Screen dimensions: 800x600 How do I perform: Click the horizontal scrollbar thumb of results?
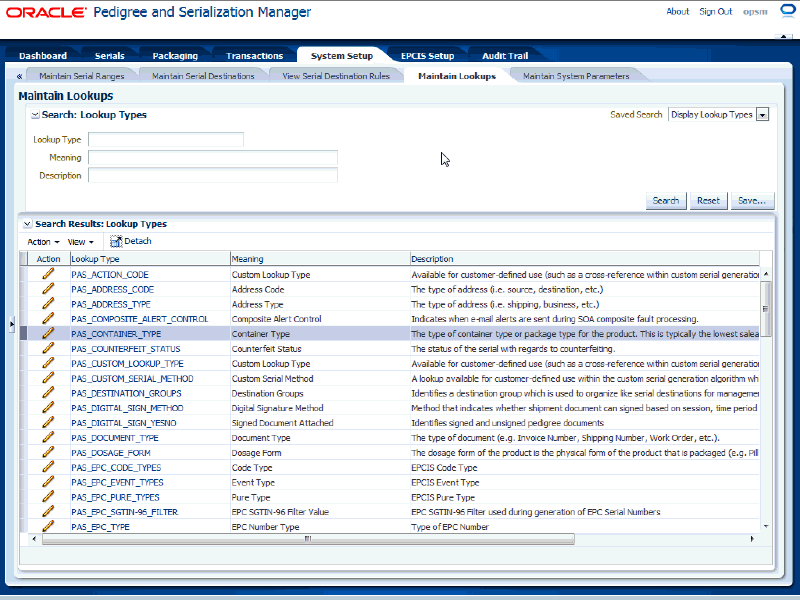pyautogui.click(x=308, y=539)
